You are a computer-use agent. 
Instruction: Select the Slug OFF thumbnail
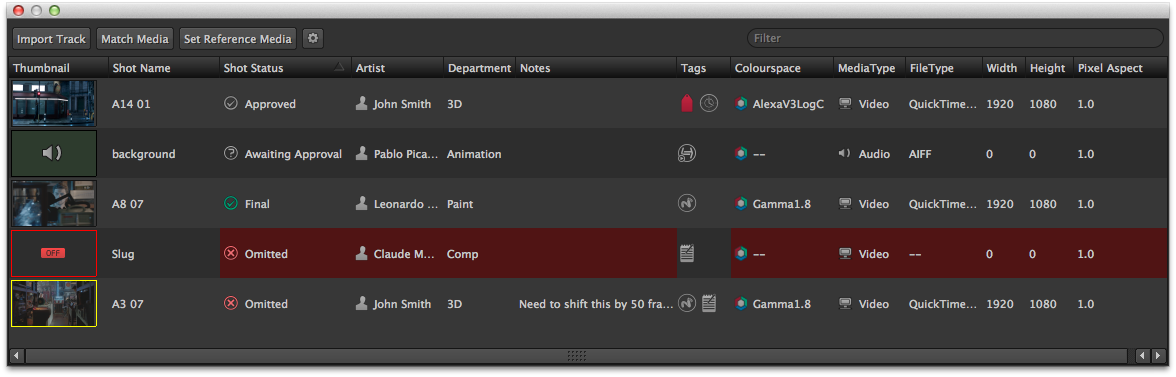53,253
